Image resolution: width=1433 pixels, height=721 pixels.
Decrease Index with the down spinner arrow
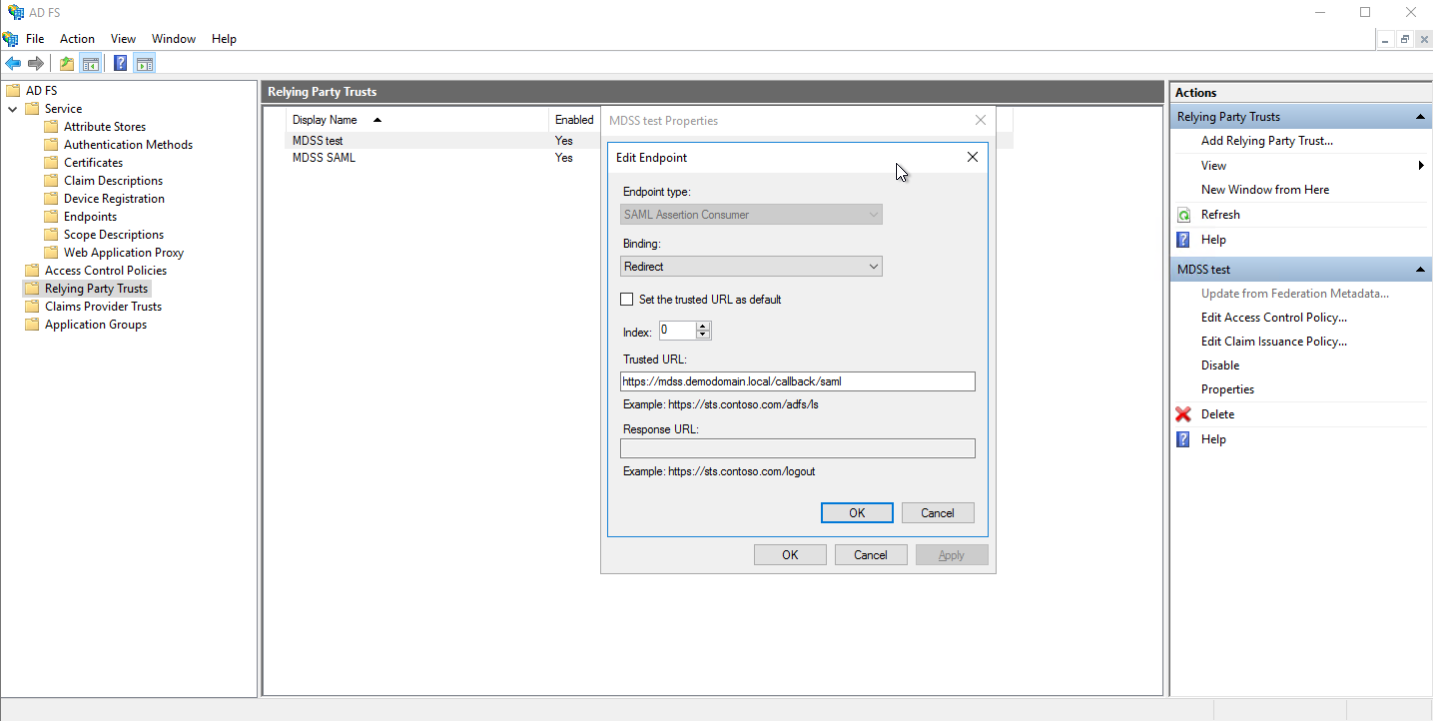tap(703, 335)
